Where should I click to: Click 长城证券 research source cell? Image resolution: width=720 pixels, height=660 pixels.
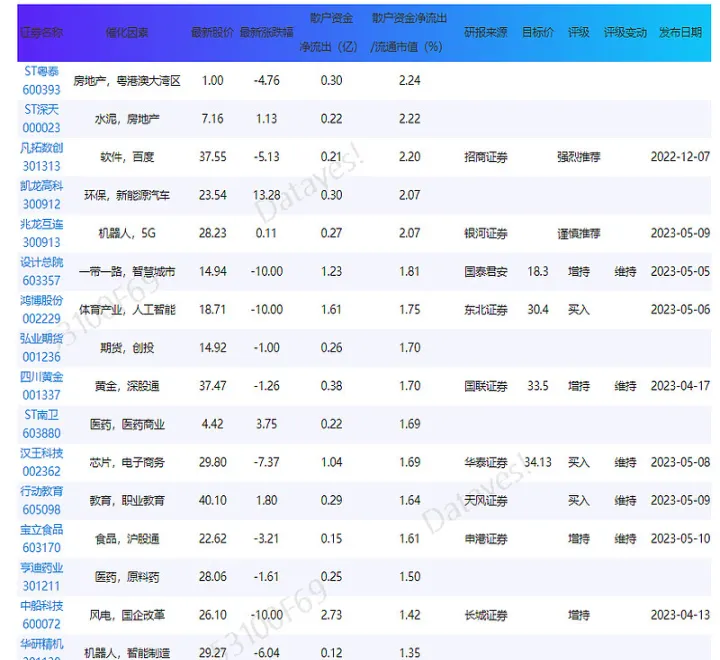coord(486,615)
